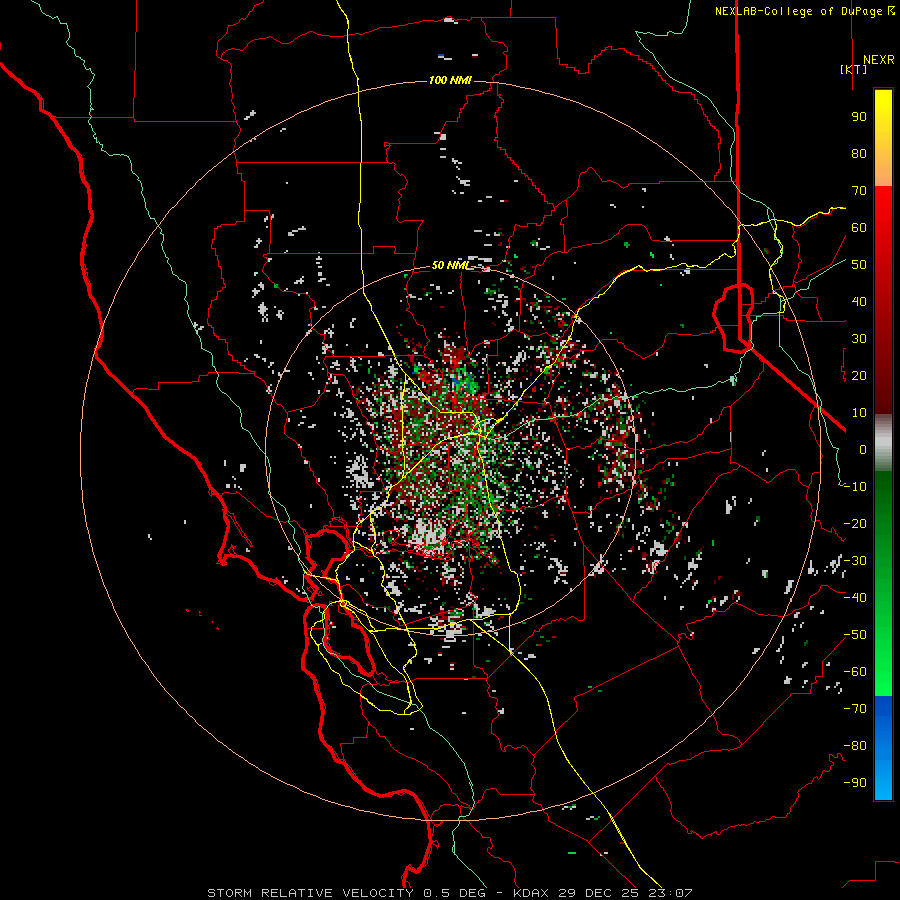Click the -50 scale value
The height and width of the screenshot is (900, 900).
(x=855, y=635)
